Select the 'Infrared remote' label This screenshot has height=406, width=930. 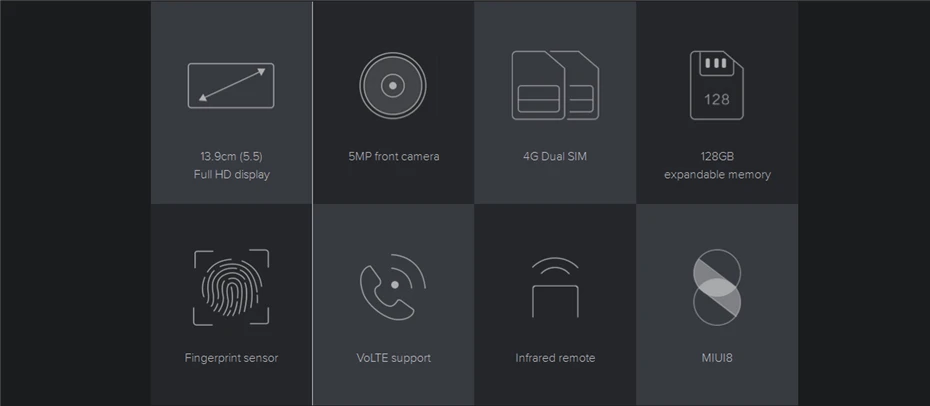pos(555,358)
